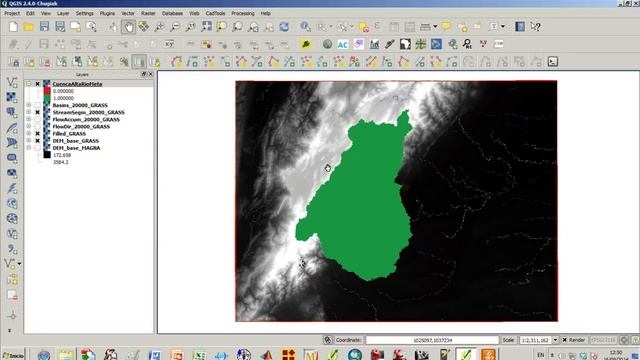Open the Python console icon

pos(553,62)
